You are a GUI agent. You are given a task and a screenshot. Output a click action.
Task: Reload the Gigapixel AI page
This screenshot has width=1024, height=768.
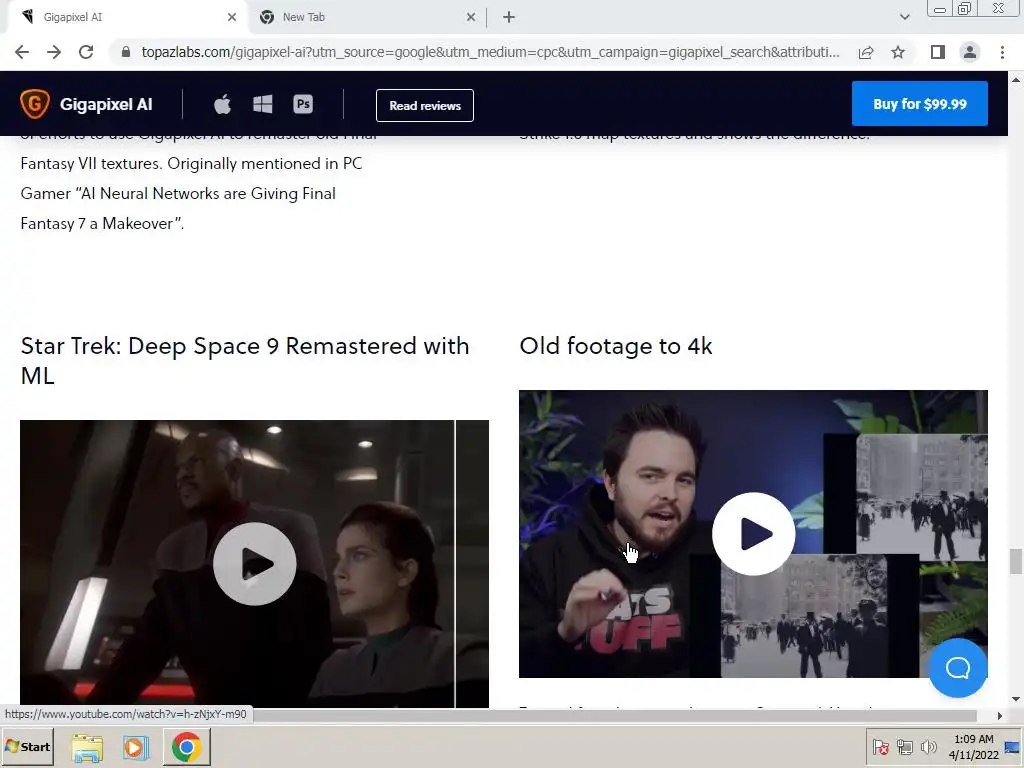(86, 52)
